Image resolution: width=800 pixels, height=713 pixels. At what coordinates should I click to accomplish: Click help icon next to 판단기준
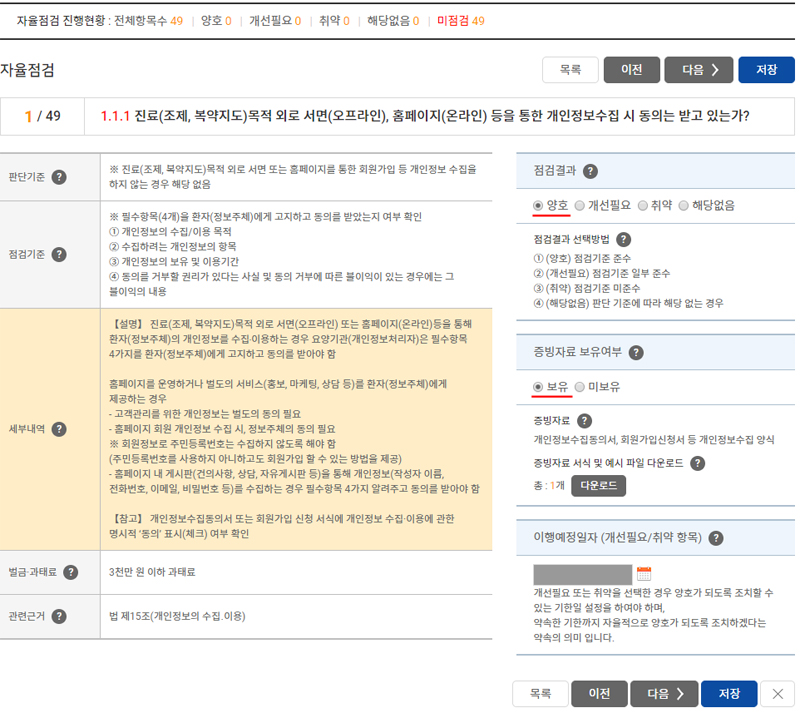pyautogui.click(x=59, y=177)
